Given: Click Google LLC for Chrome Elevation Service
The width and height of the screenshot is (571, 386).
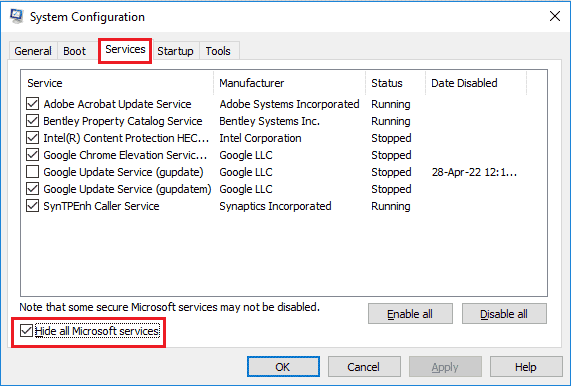Looking at the screenshot, I should (x=246, y=155).
